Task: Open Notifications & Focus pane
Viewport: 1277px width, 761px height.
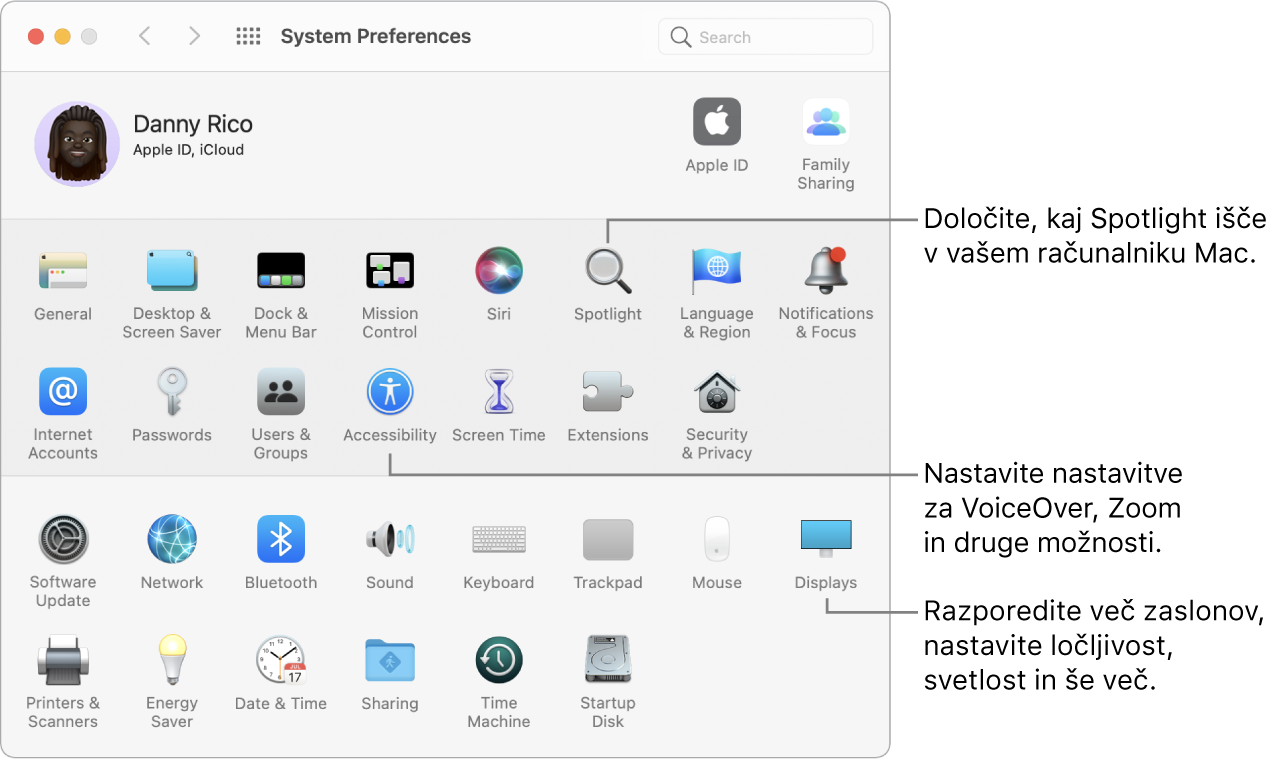Action: [x=826, y=271]
